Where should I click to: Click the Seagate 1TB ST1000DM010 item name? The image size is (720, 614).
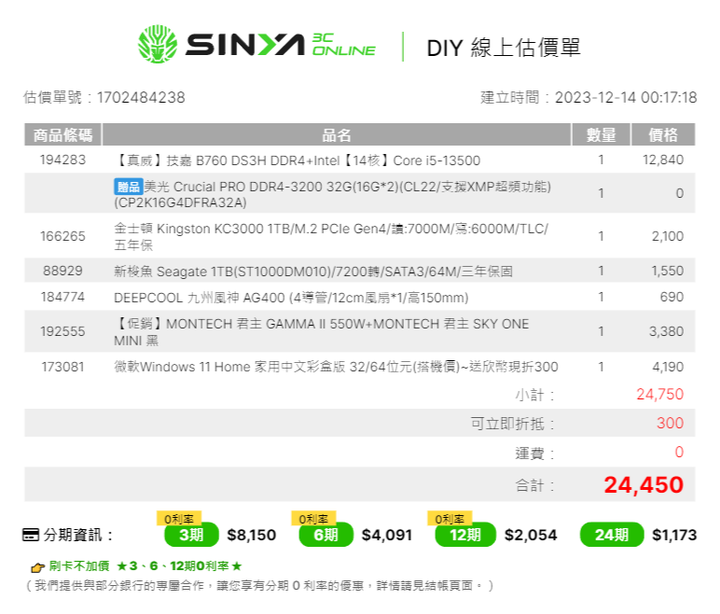pyautogui.click(x=313, y=271)
